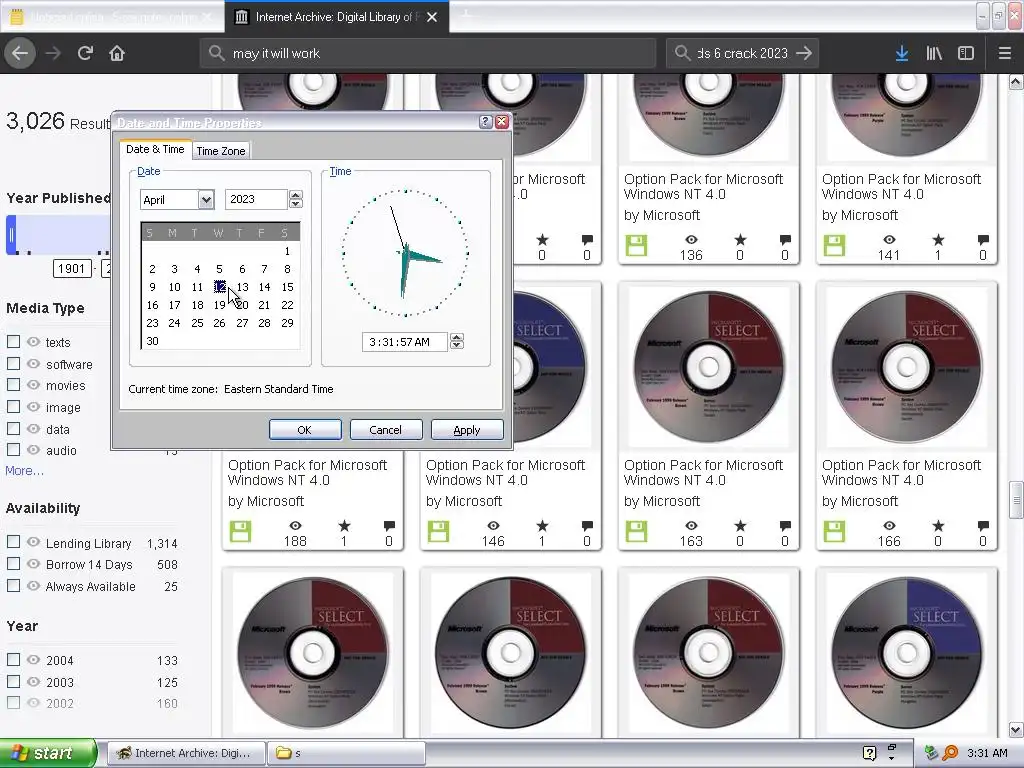This screenshot has height=768, width=1024.
Task: Select day 20 in the calendar
Action: pos(242,305)
